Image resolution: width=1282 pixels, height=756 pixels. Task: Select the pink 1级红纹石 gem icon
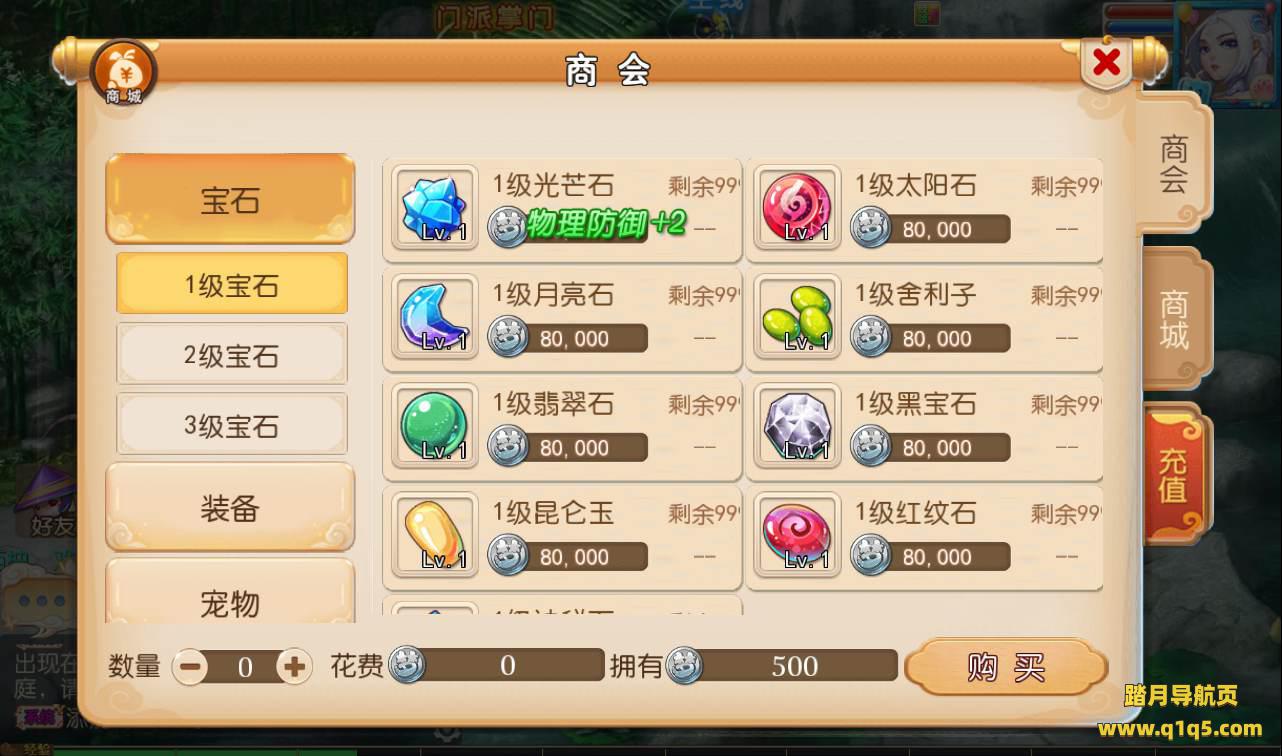pos(797,535)
